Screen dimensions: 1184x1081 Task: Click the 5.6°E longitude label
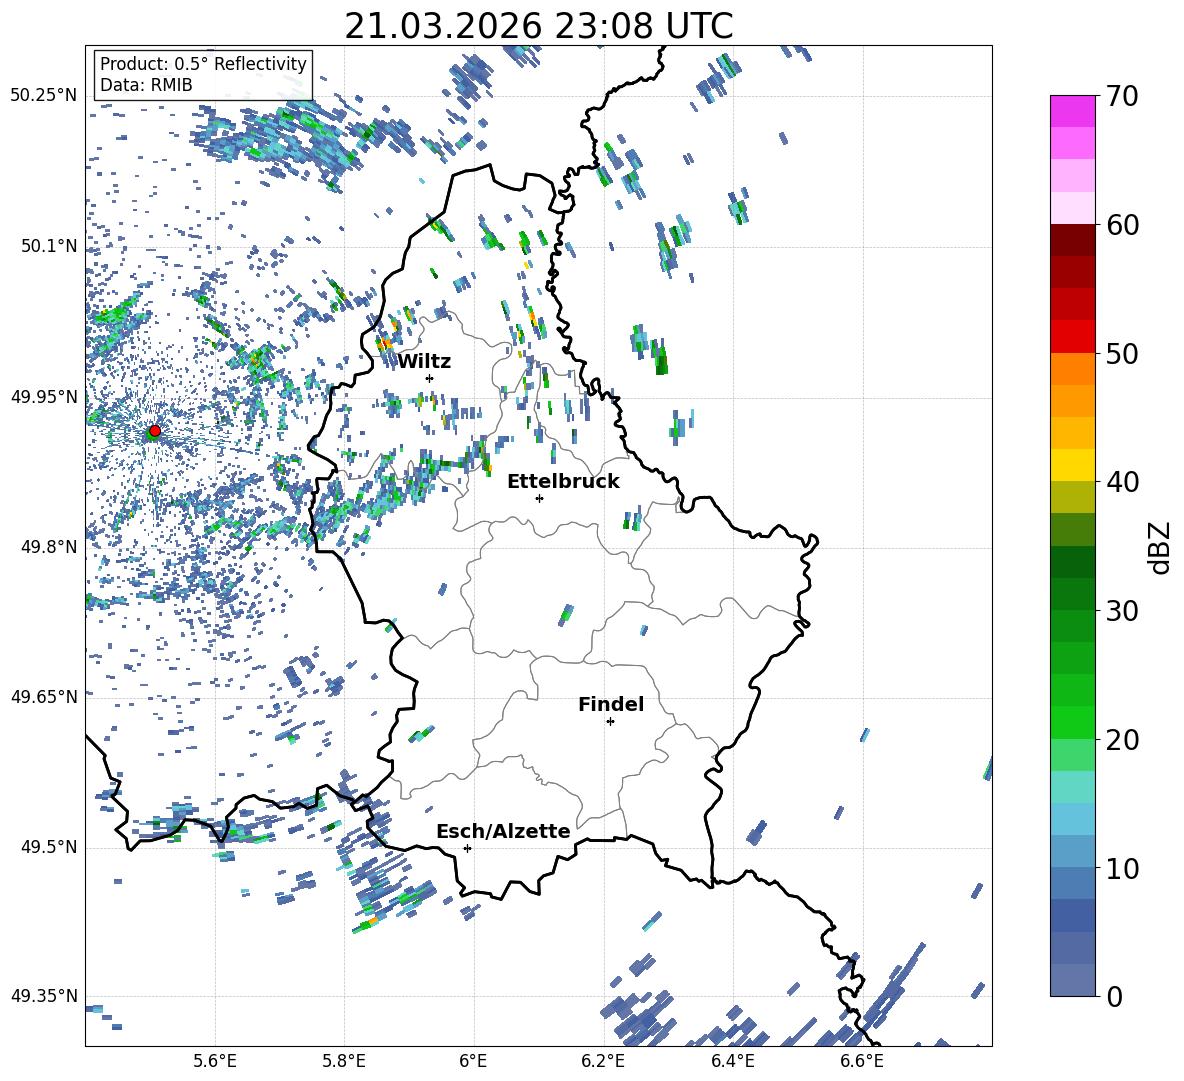click(x=215, y=1061)
